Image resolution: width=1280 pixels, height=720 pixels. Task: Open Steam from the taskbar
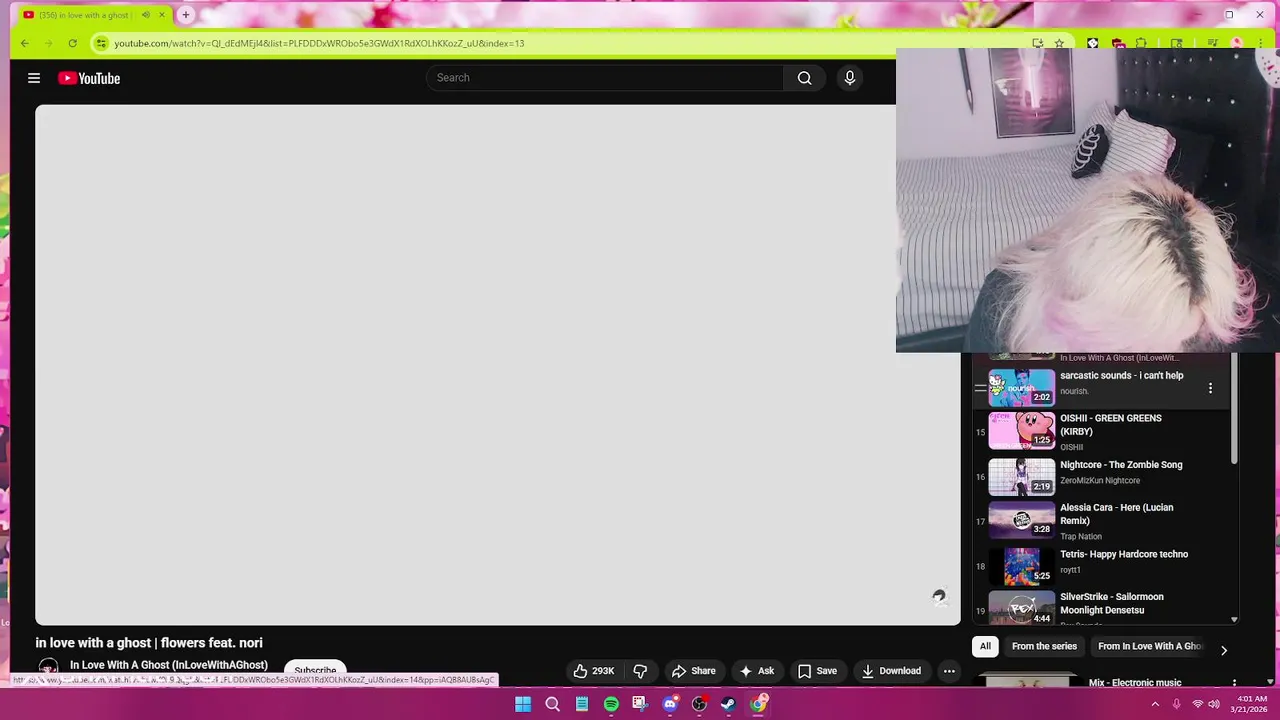pyautogui.click(x=729, y=704)
